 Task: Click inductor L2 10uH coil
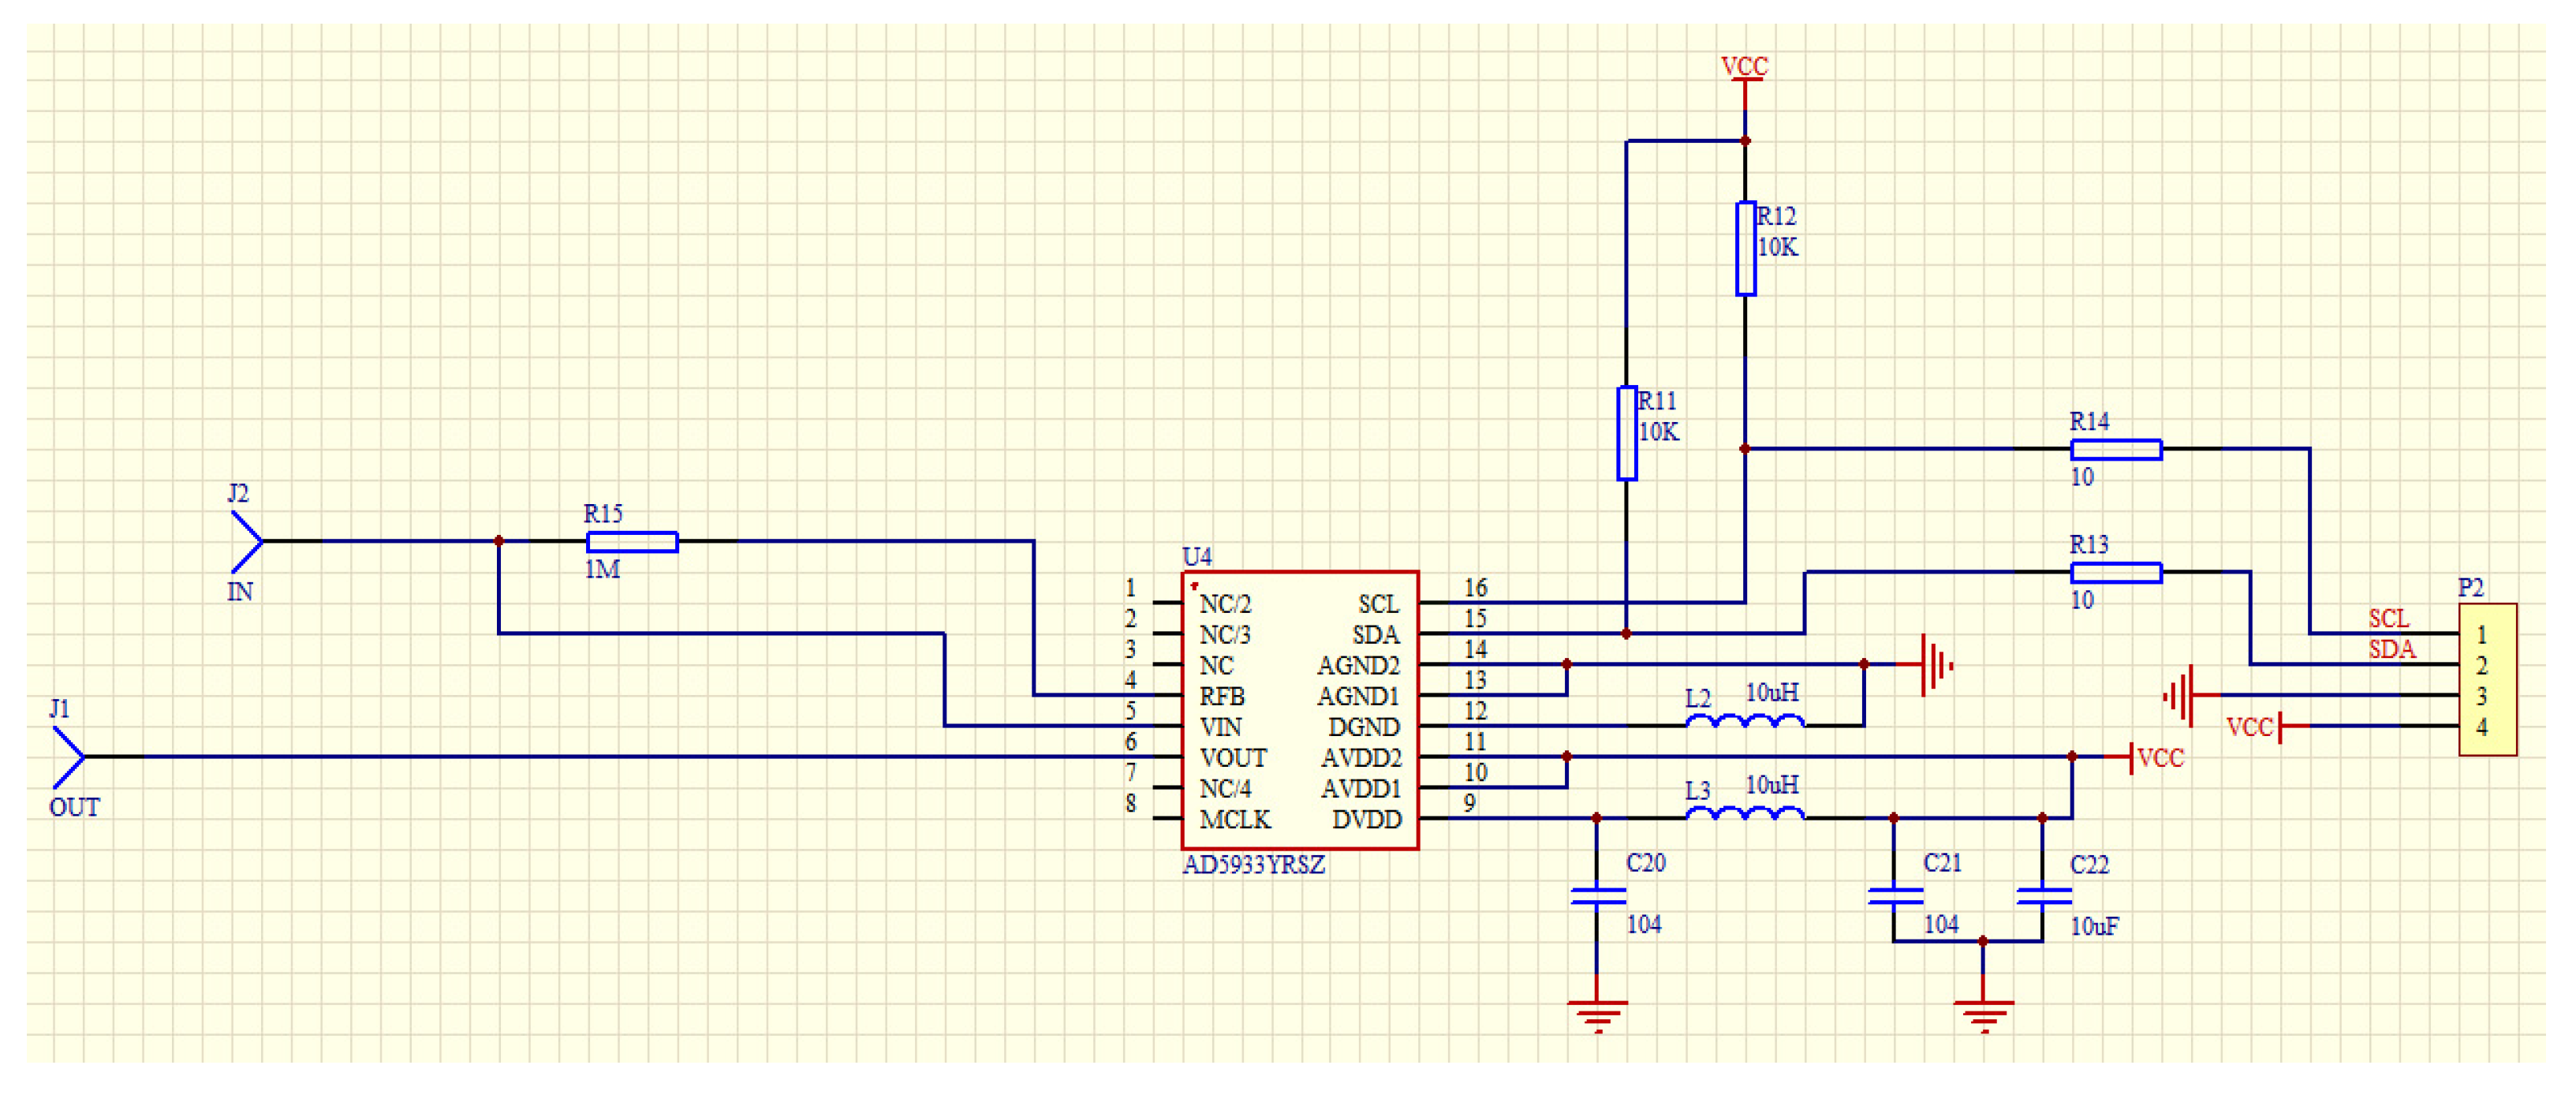coord(1745,721)
